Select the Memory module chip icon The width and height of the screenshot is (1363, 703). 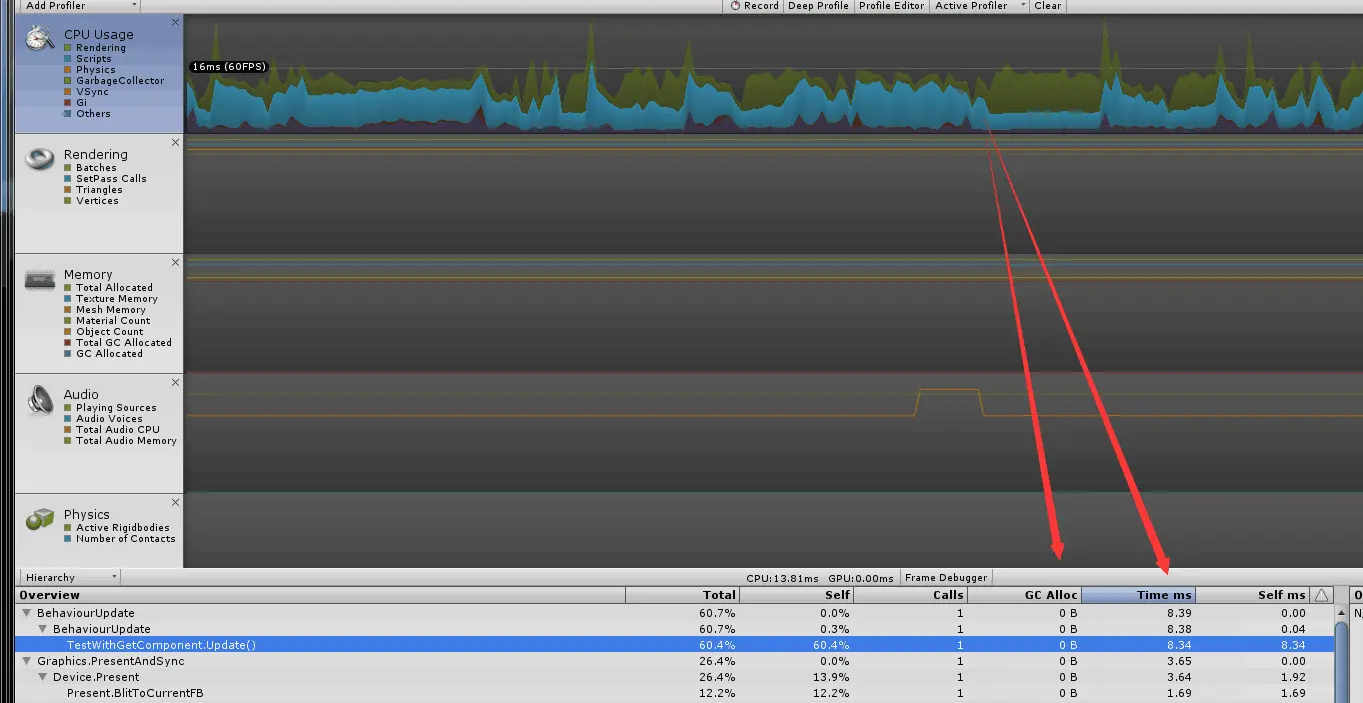[x=40, y=280]
